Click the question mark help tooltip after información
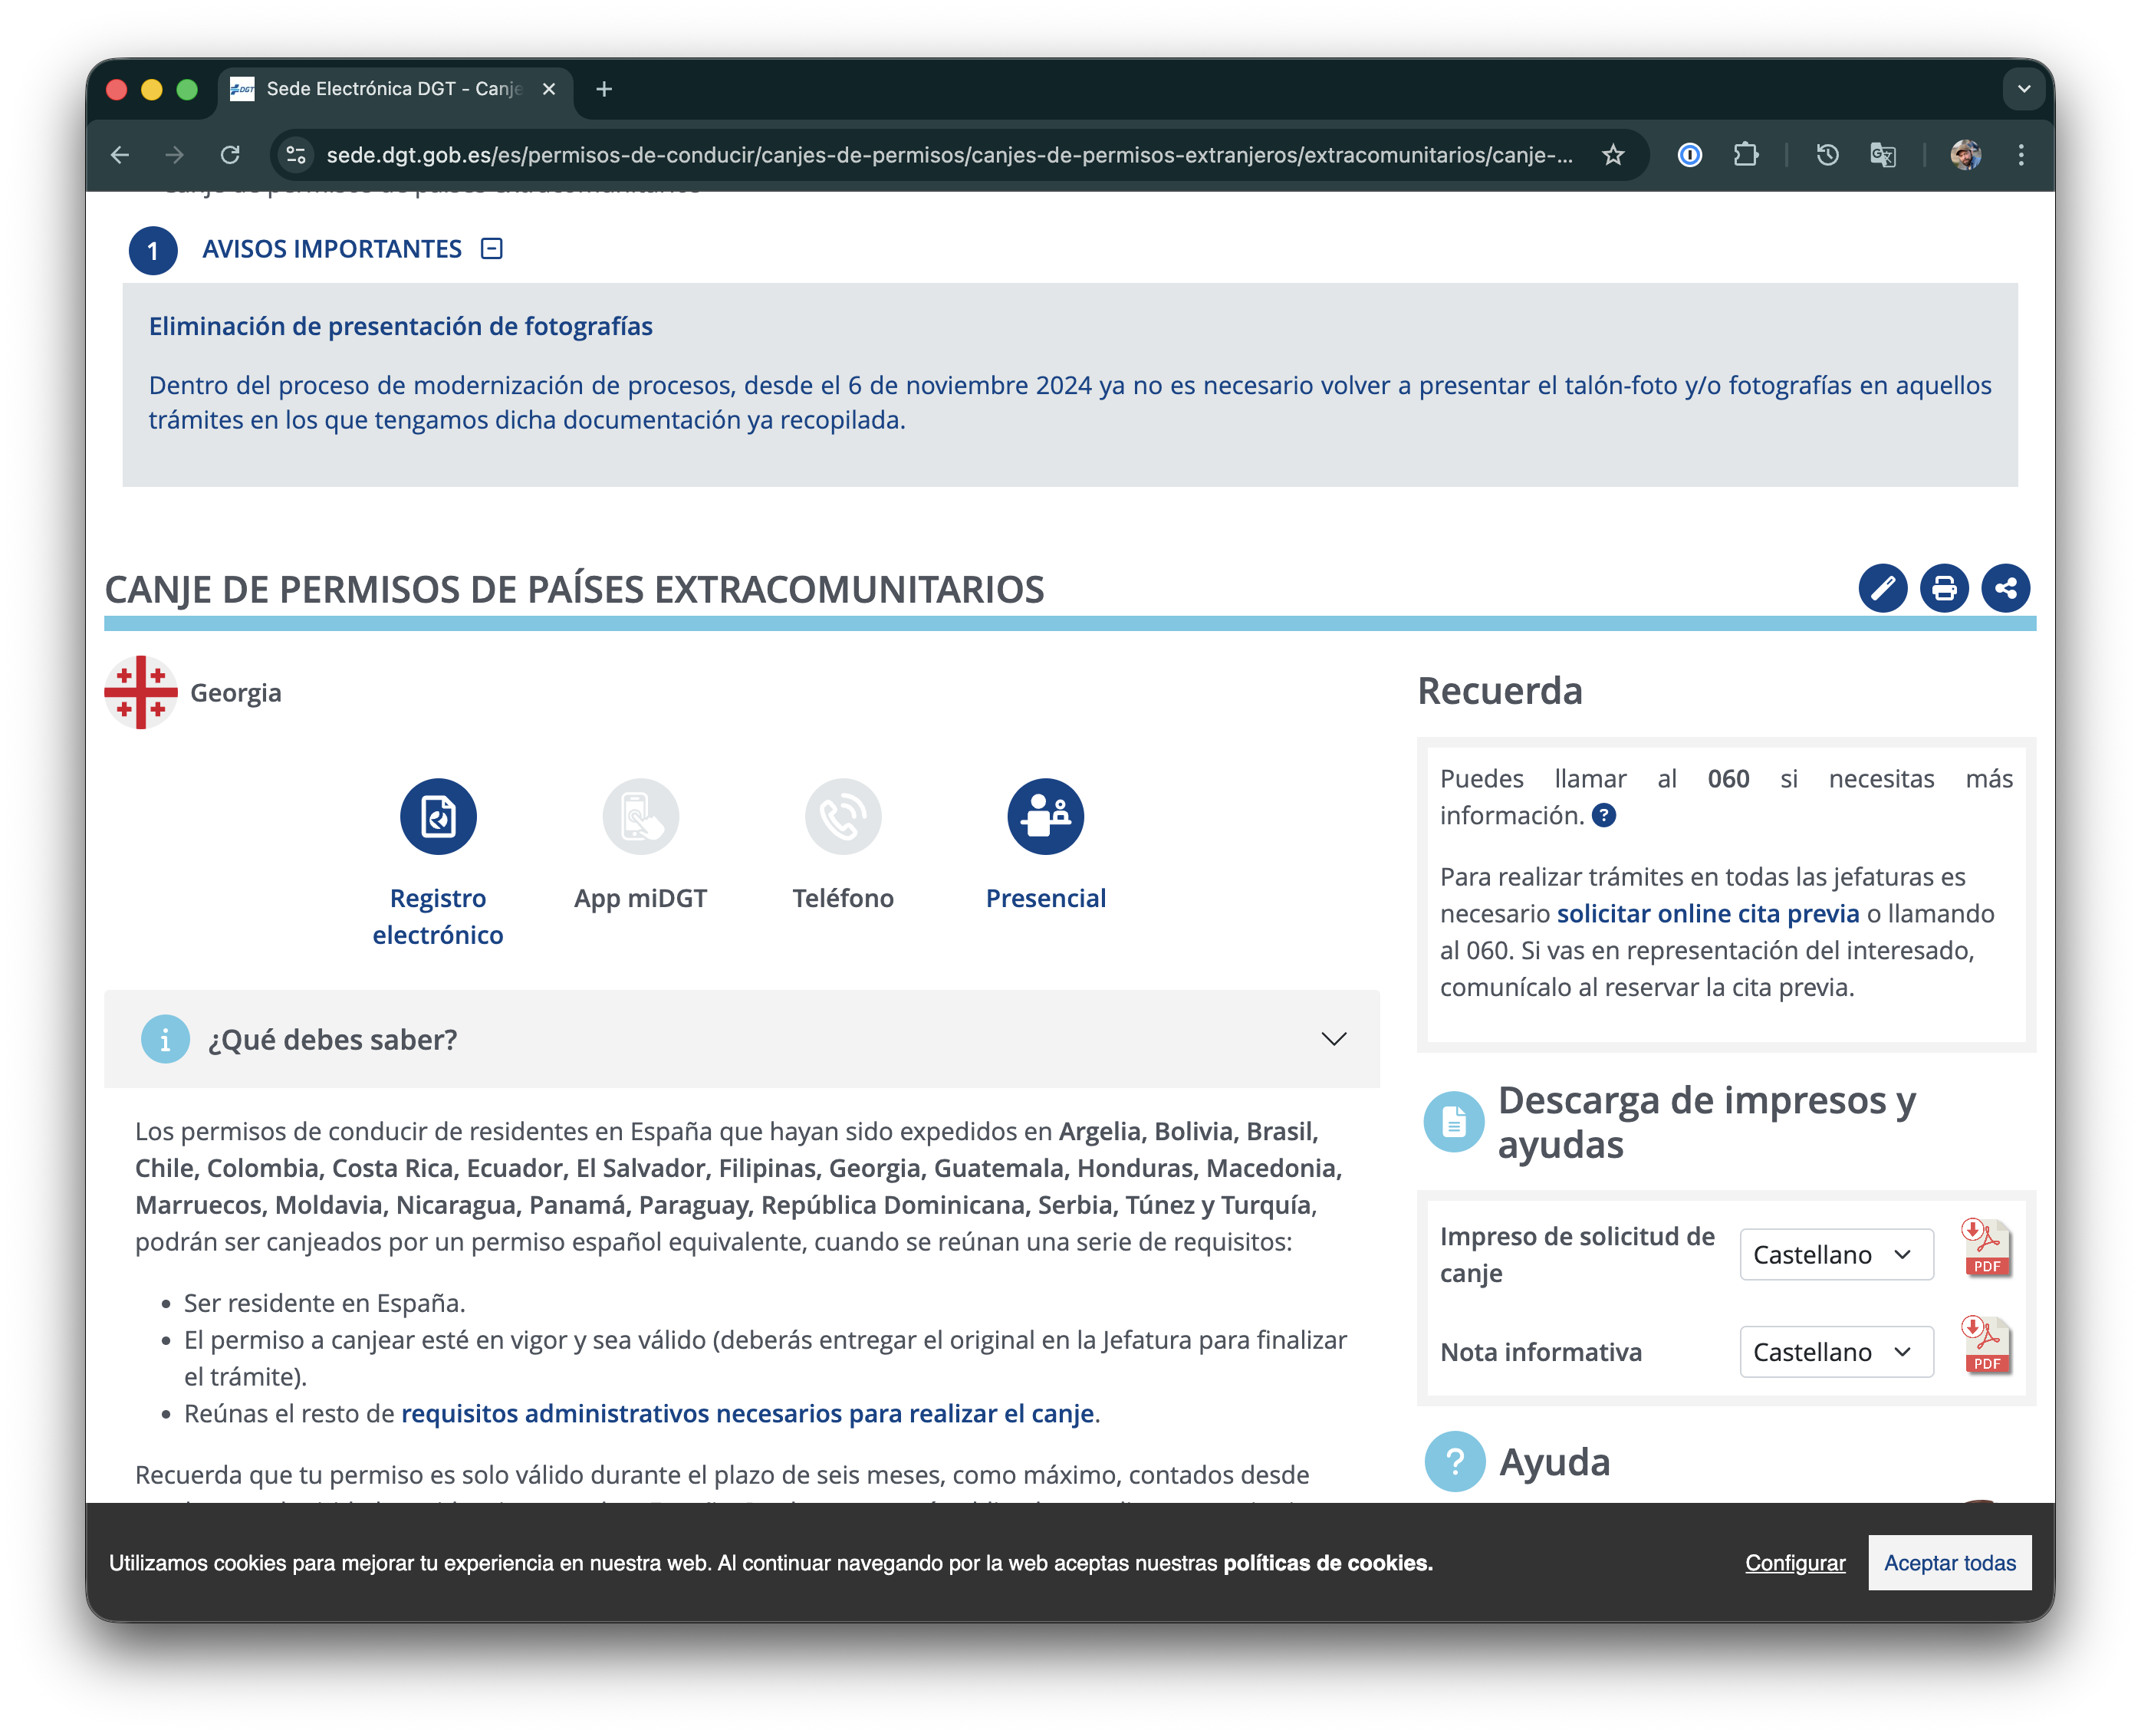This screenshot has width=2141, height=1736. coord(1603,816)
